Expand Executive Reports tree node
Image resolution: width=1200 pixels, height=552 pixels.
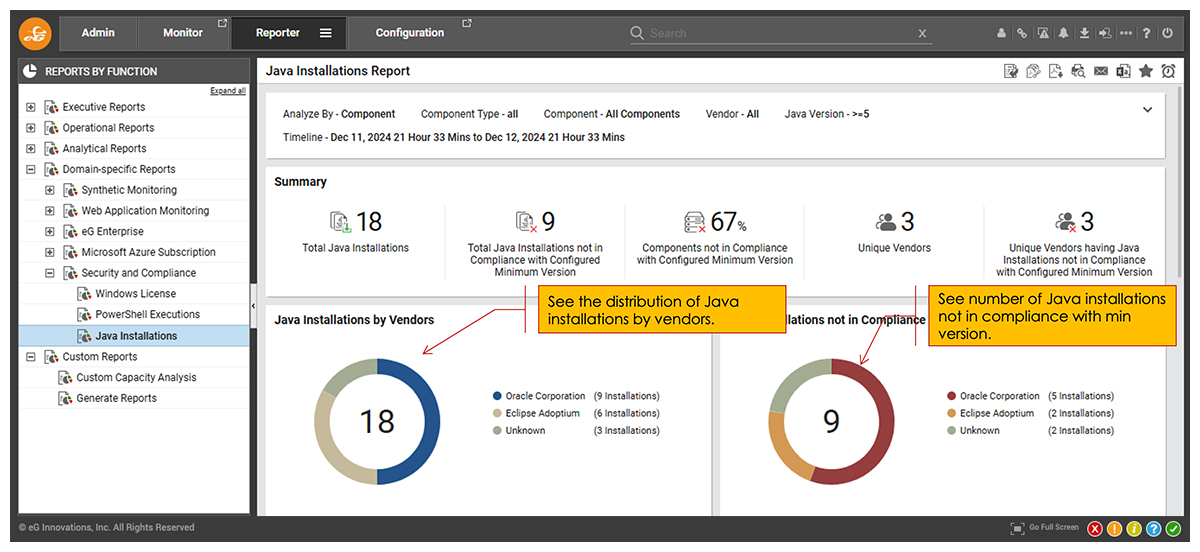pos(31,107)
